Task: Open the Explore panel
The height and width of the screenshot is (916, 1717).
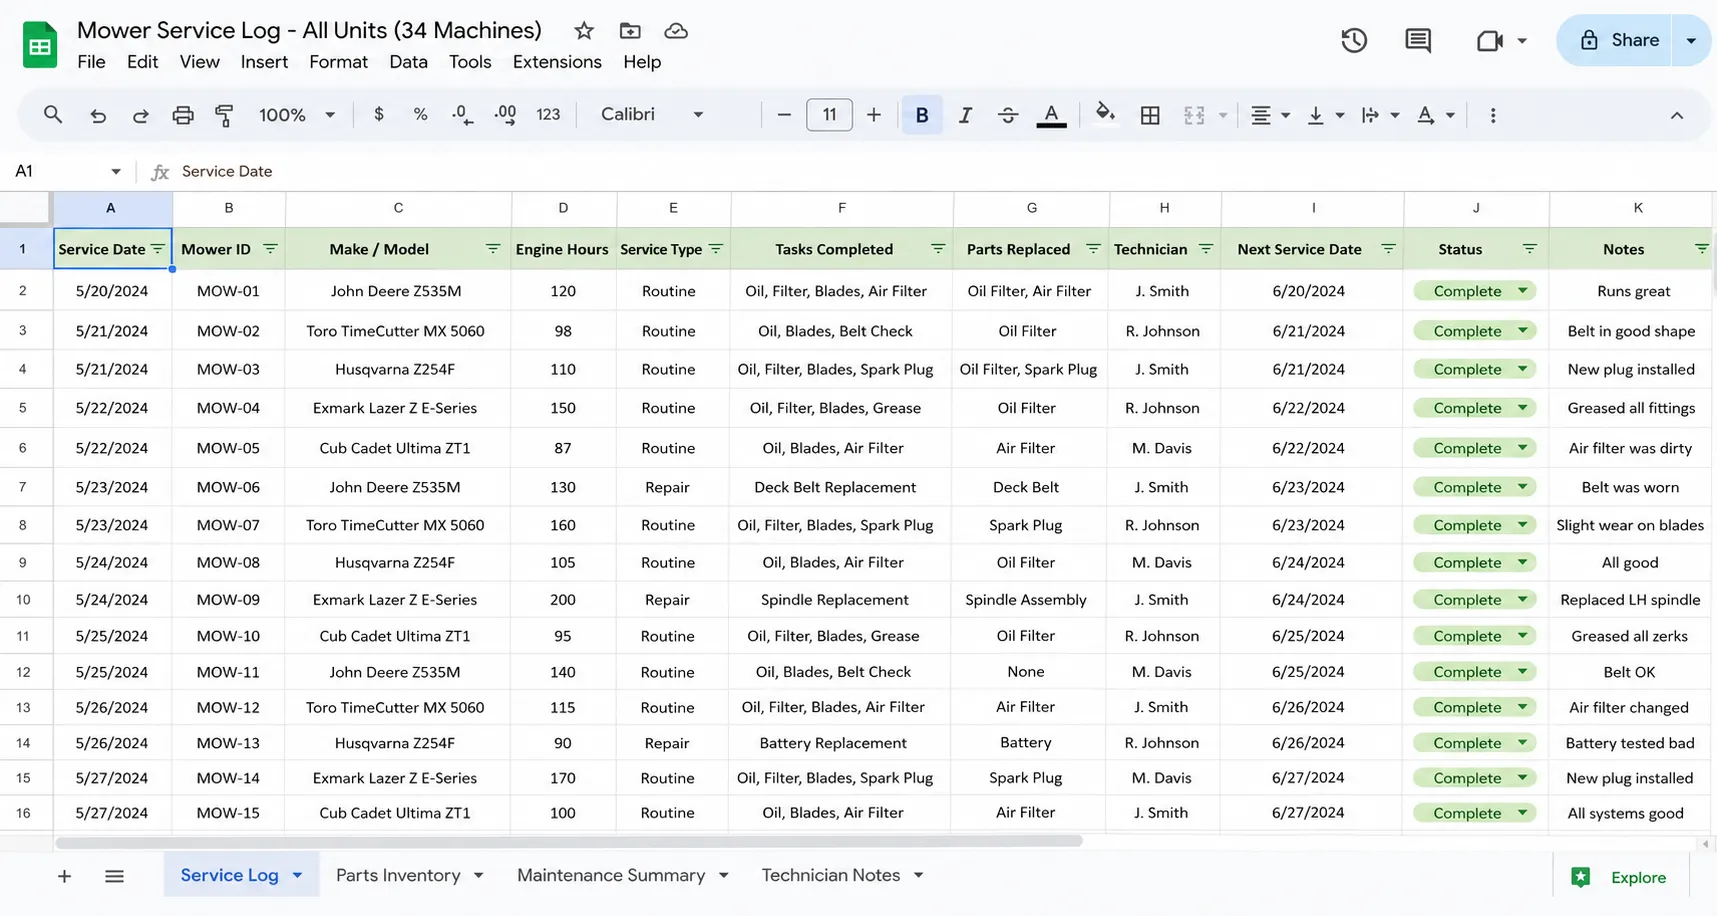Action: point(1619,877)
